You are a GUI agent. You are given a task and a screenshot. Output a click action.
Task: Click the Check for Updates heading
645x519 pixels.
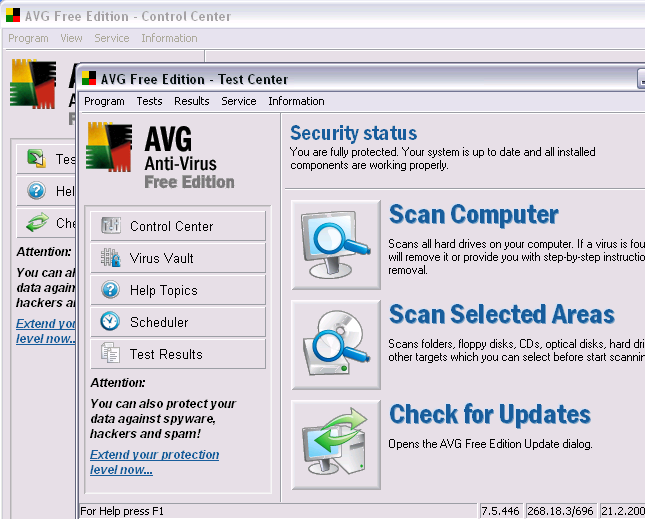[489, 414]
